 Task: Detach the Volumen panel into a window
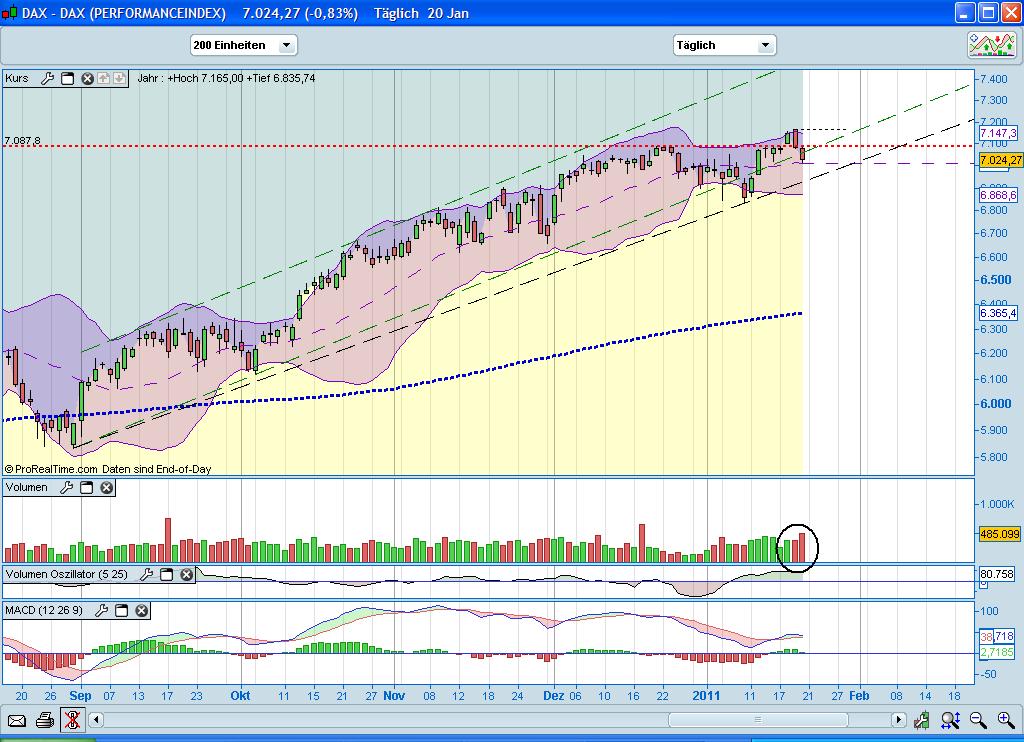(86, 487)
